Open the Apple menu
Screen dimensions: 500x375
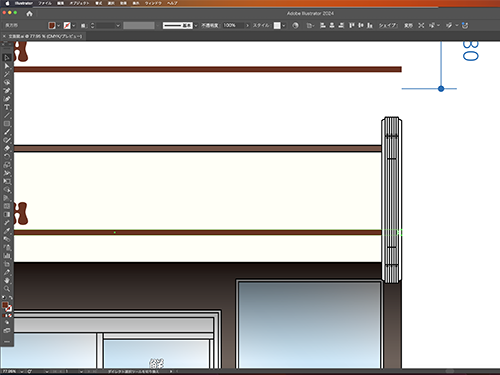7,3
